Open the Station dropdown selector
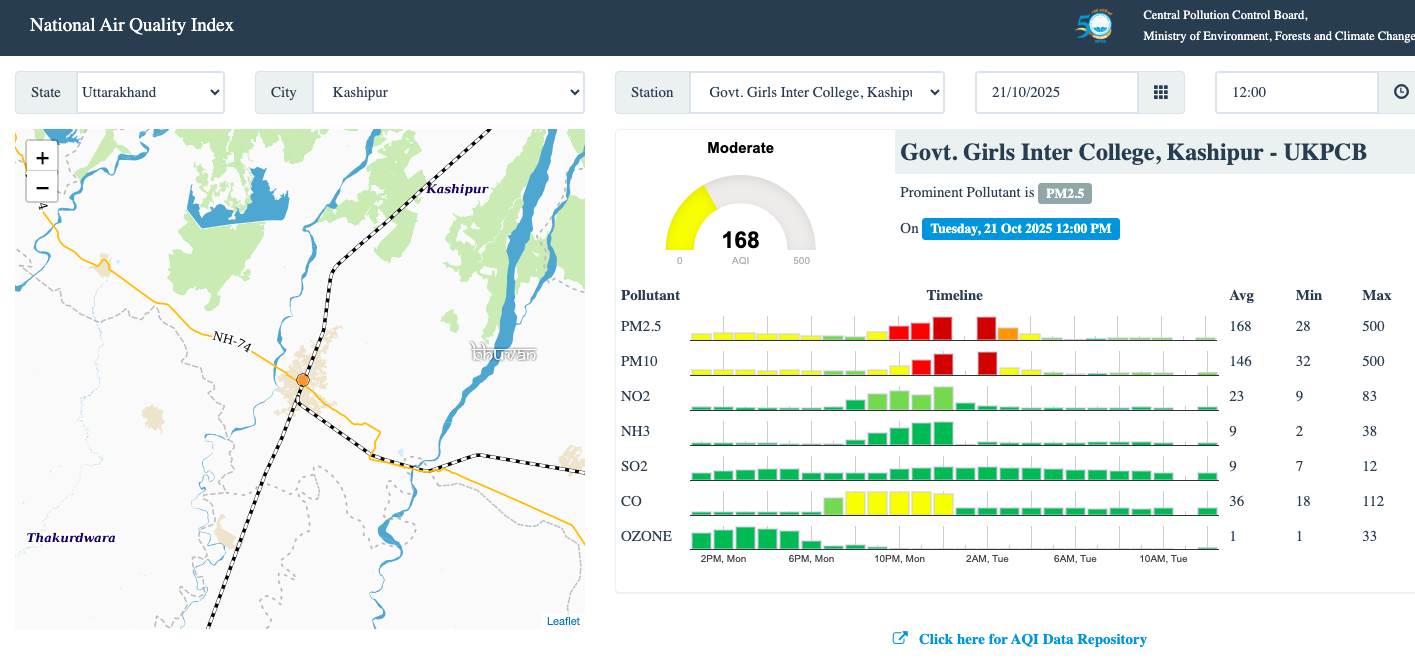The height and width of the screenshot is (664, 1415). tap(816, 92)
